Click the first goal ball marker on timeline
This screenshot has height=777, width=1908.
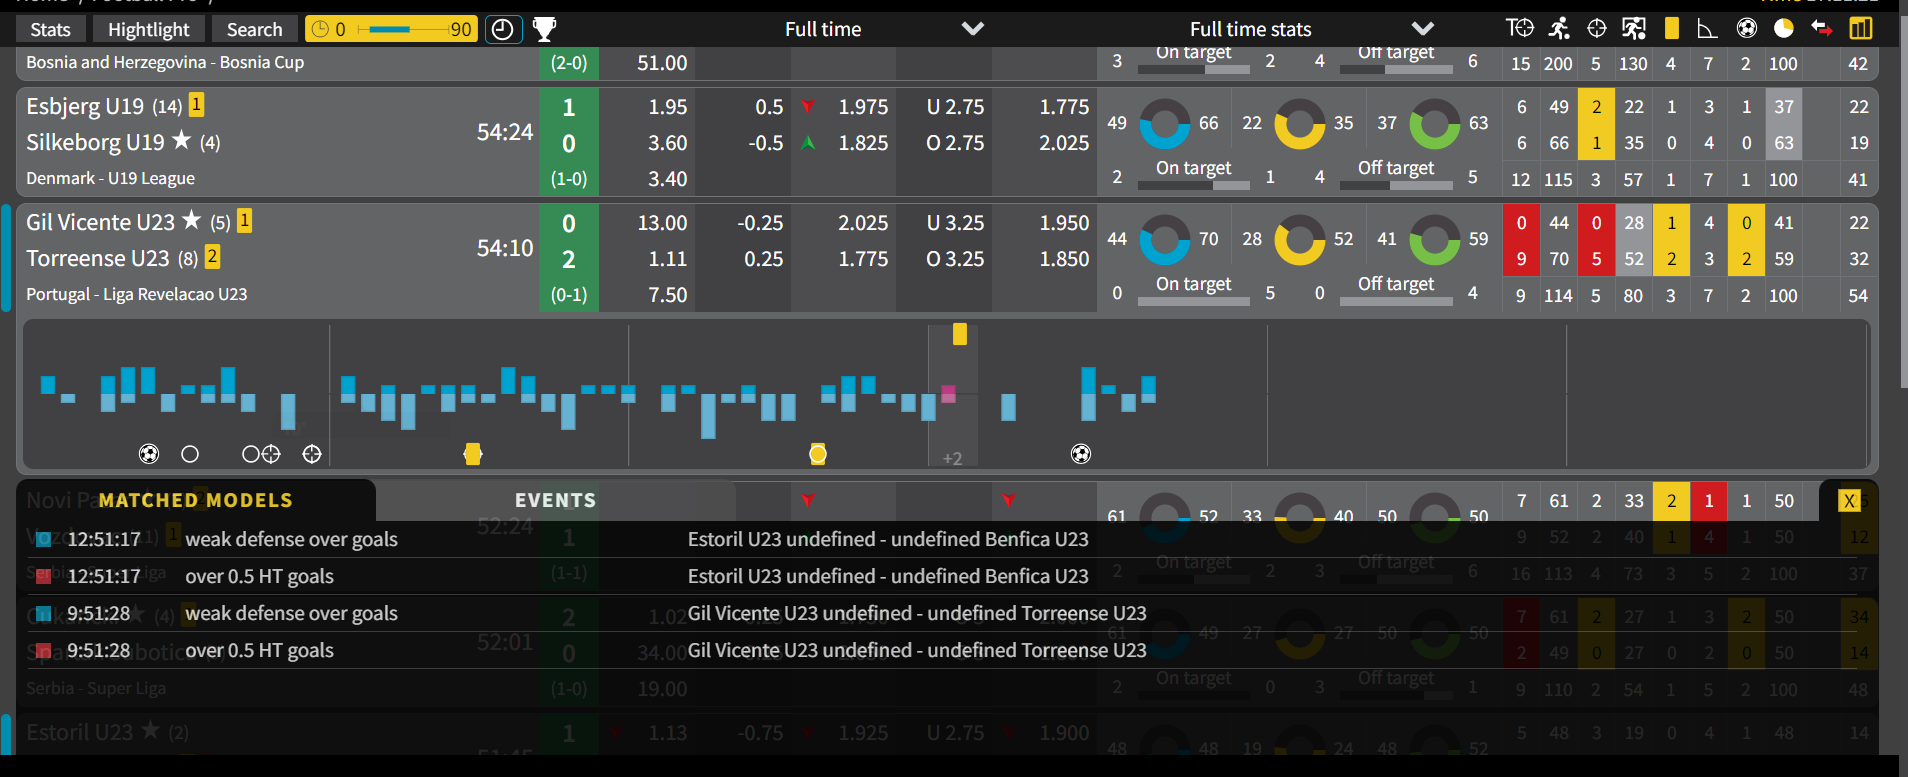149,454
